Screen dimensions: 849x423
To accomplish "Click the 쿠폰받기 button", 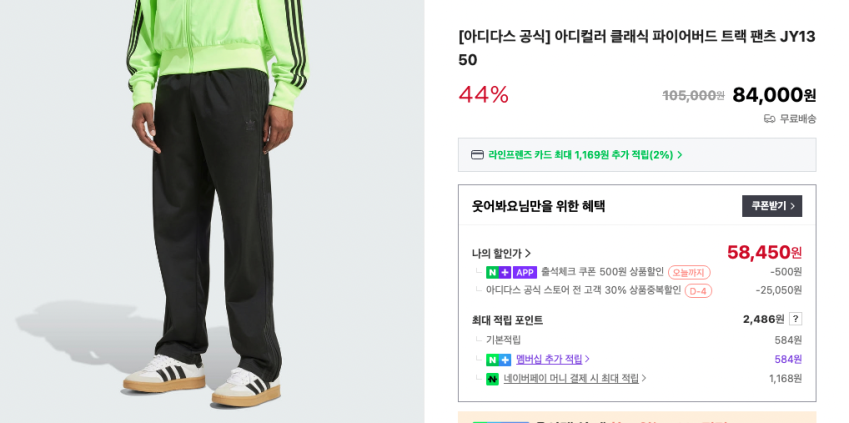I will 772,206.
